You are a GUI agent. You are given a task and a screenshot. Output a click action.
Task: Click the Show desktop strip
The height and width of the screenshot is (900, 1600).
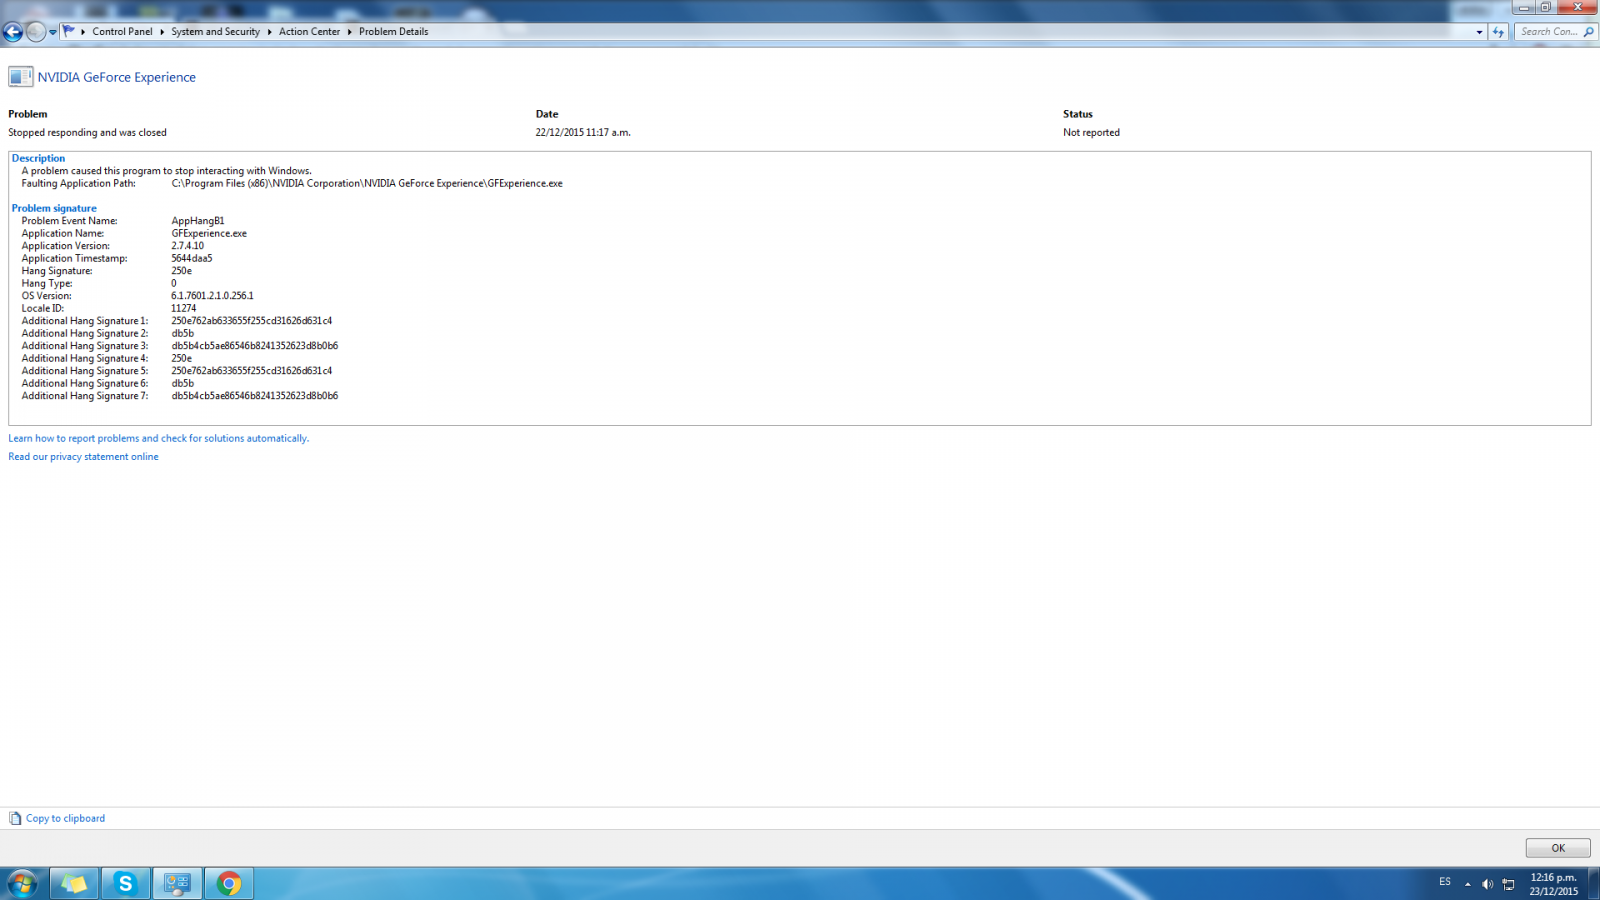tap(1593, 884)
